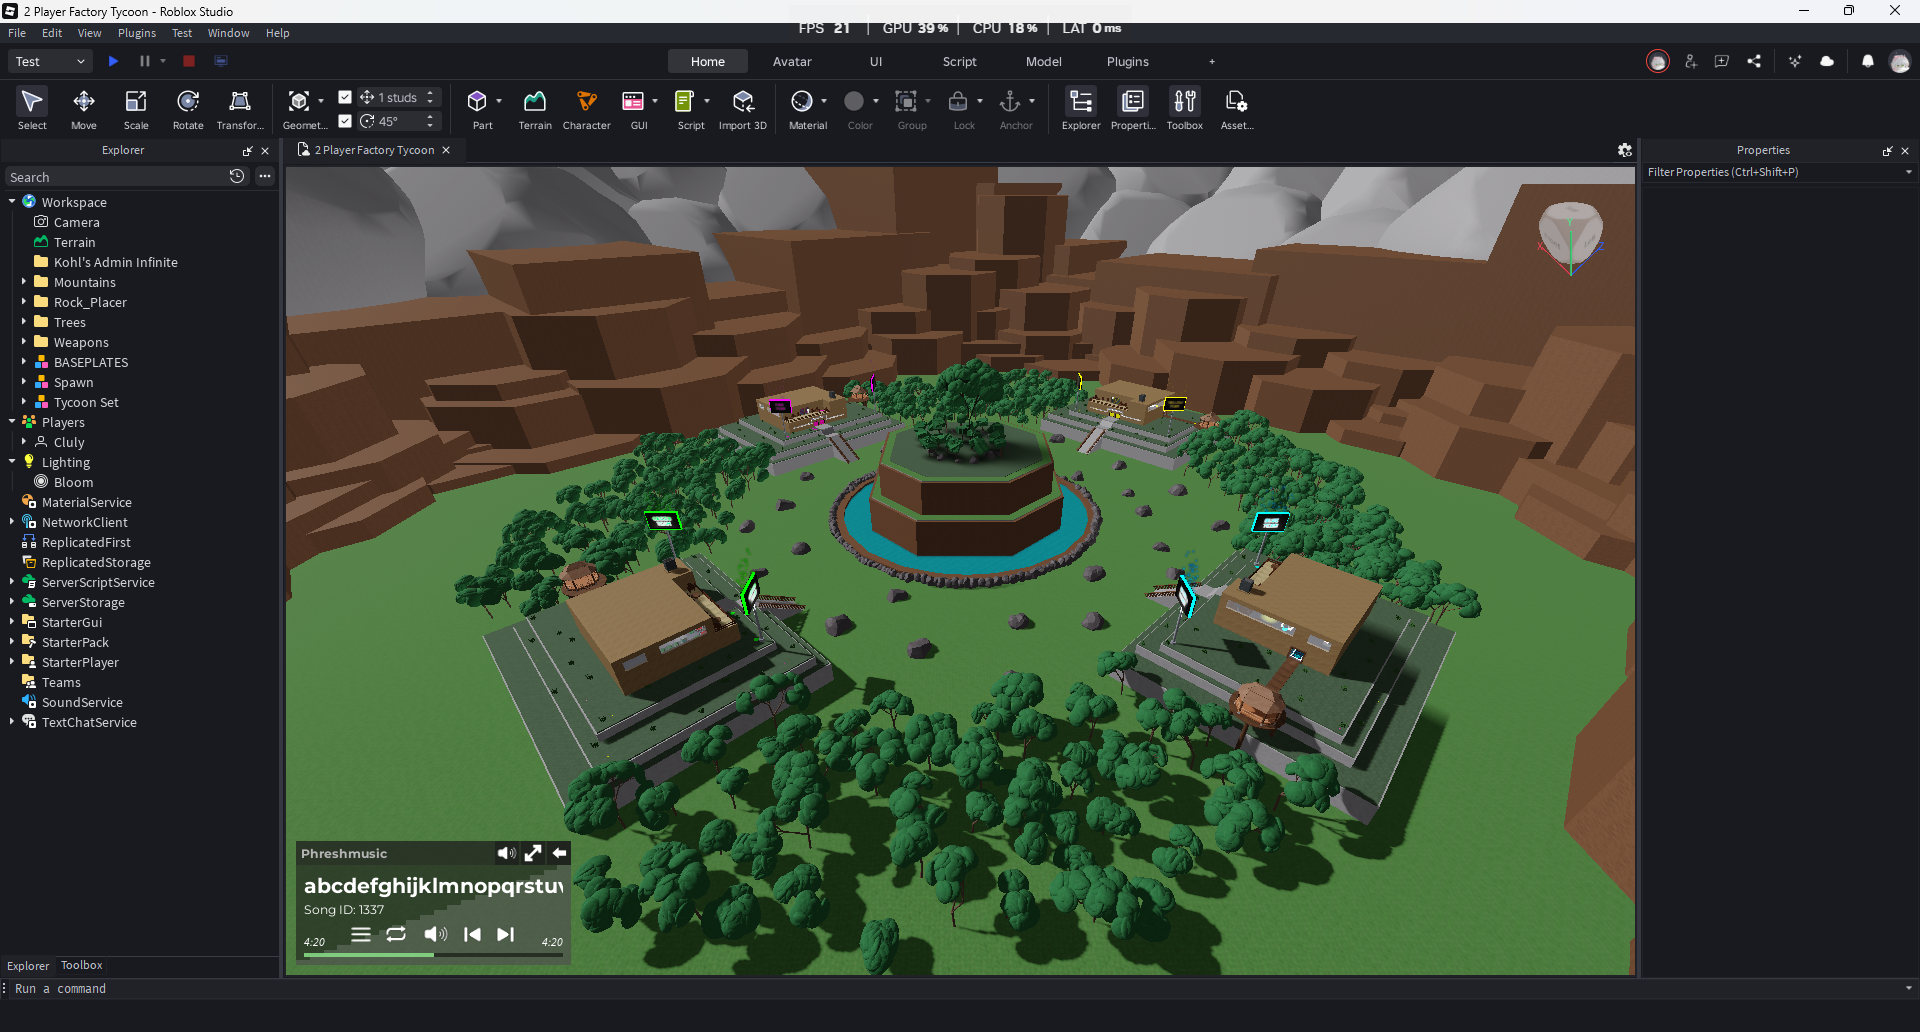Open the File menu

click(x=17, y=33)
